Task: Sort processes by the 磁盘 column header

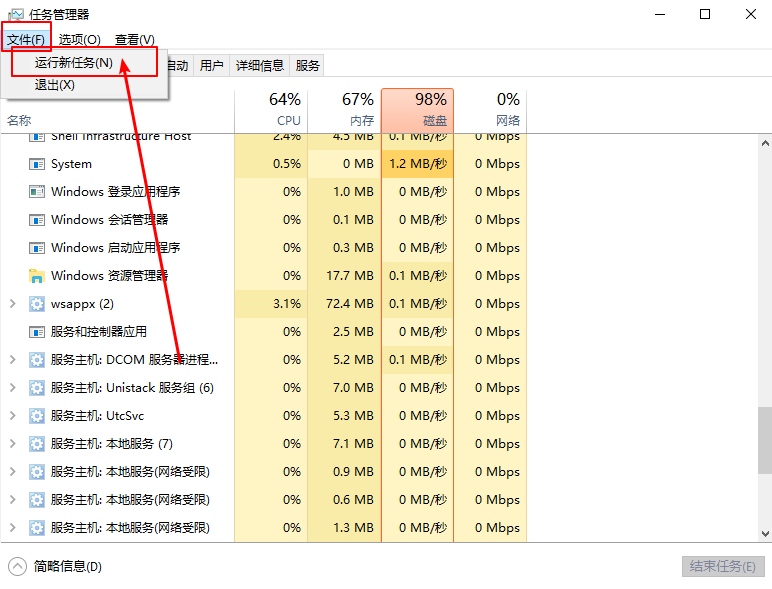Action: coord(417,110)
